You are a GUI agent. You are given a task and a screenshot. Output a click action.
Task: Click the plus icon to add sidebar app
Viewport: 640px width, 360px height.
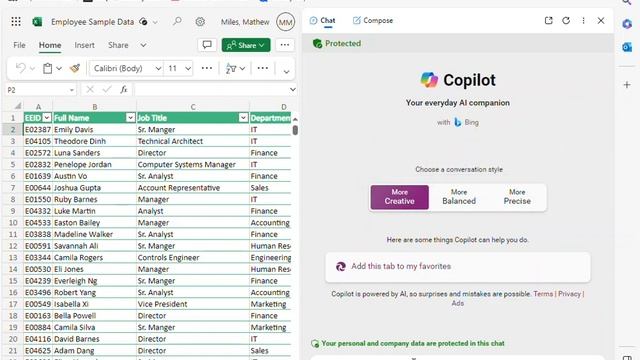(627, 85)
